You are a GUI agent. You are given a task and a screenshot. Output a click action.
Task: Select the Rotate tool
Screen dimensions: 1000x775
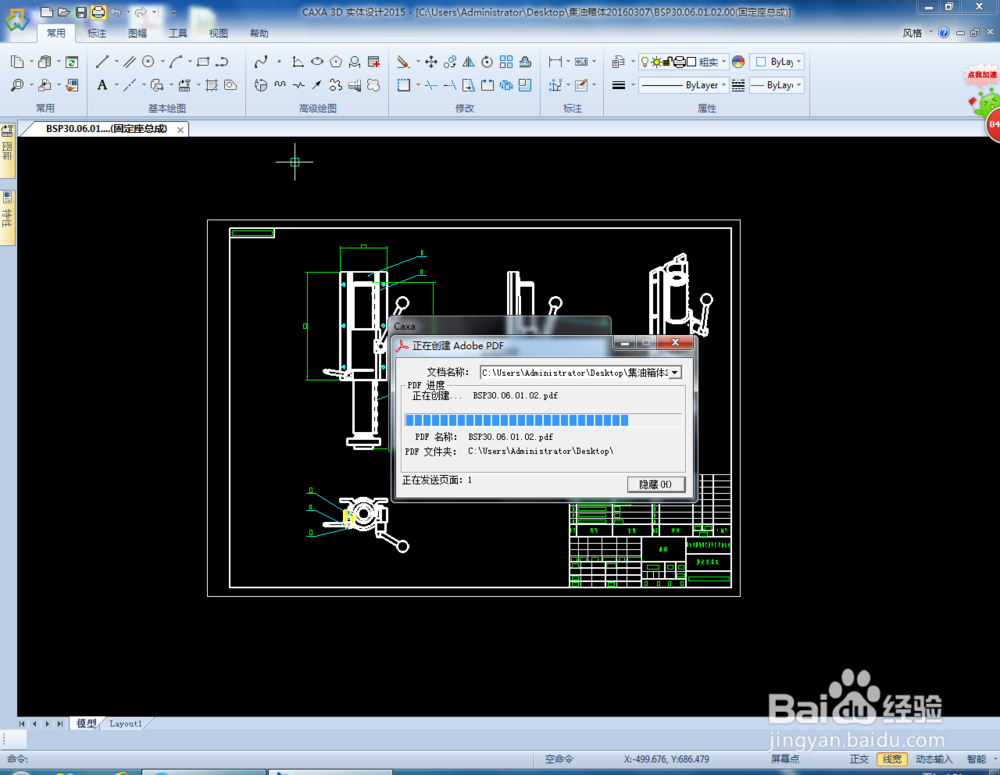487,62
